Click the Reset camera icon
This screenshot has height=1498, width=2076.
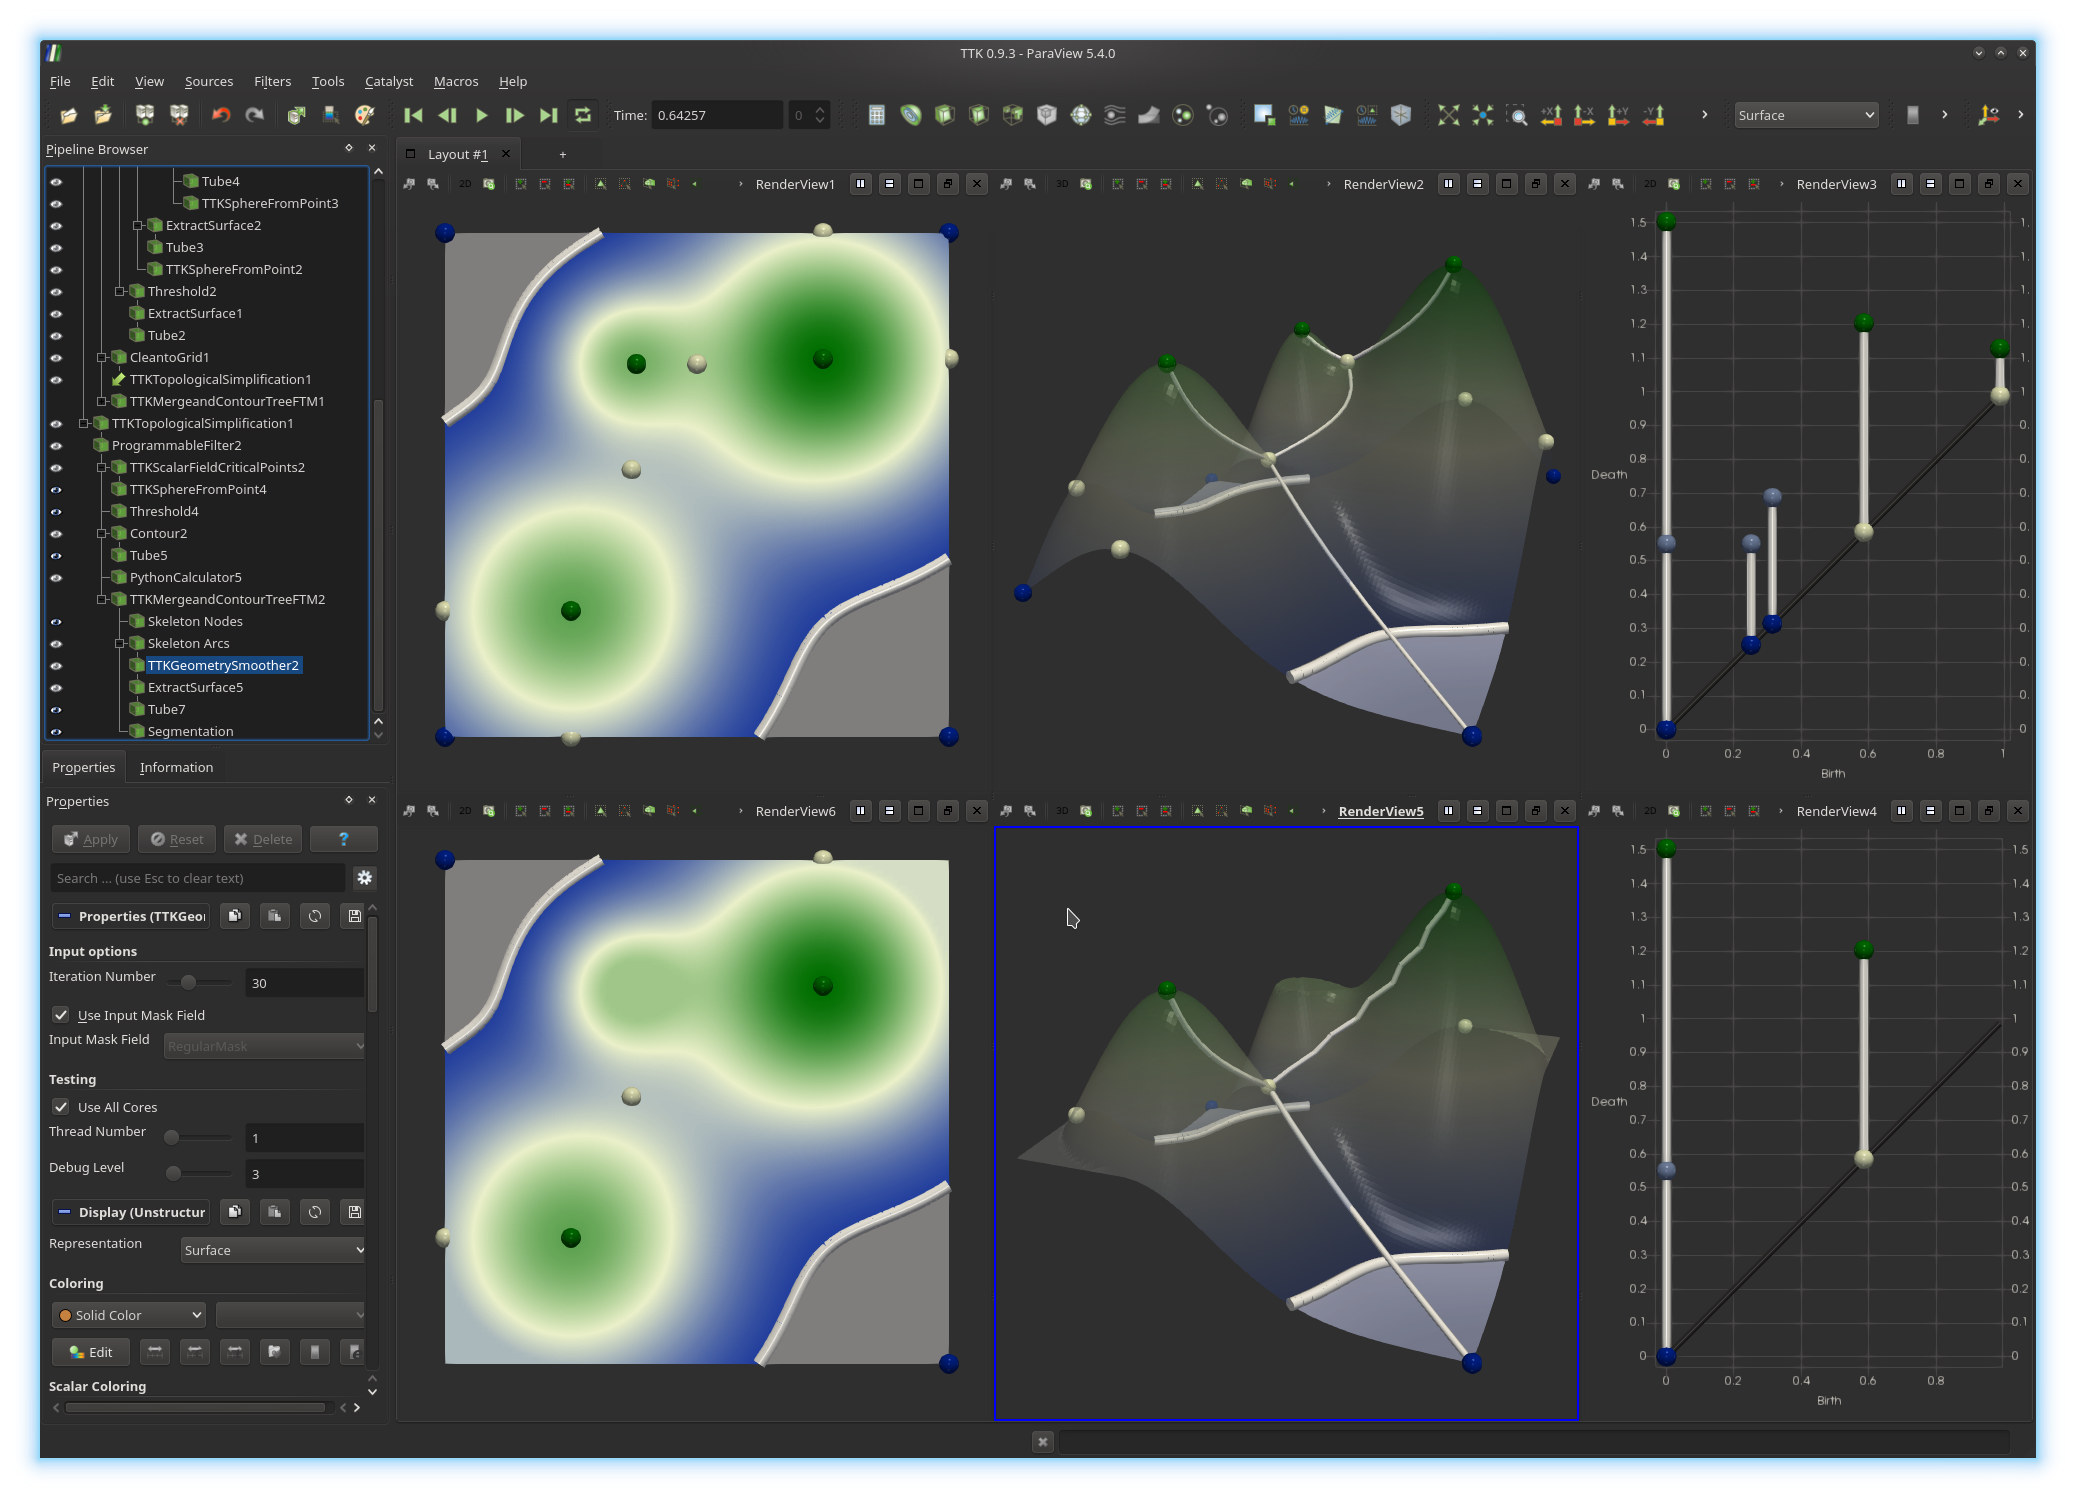1448,115
